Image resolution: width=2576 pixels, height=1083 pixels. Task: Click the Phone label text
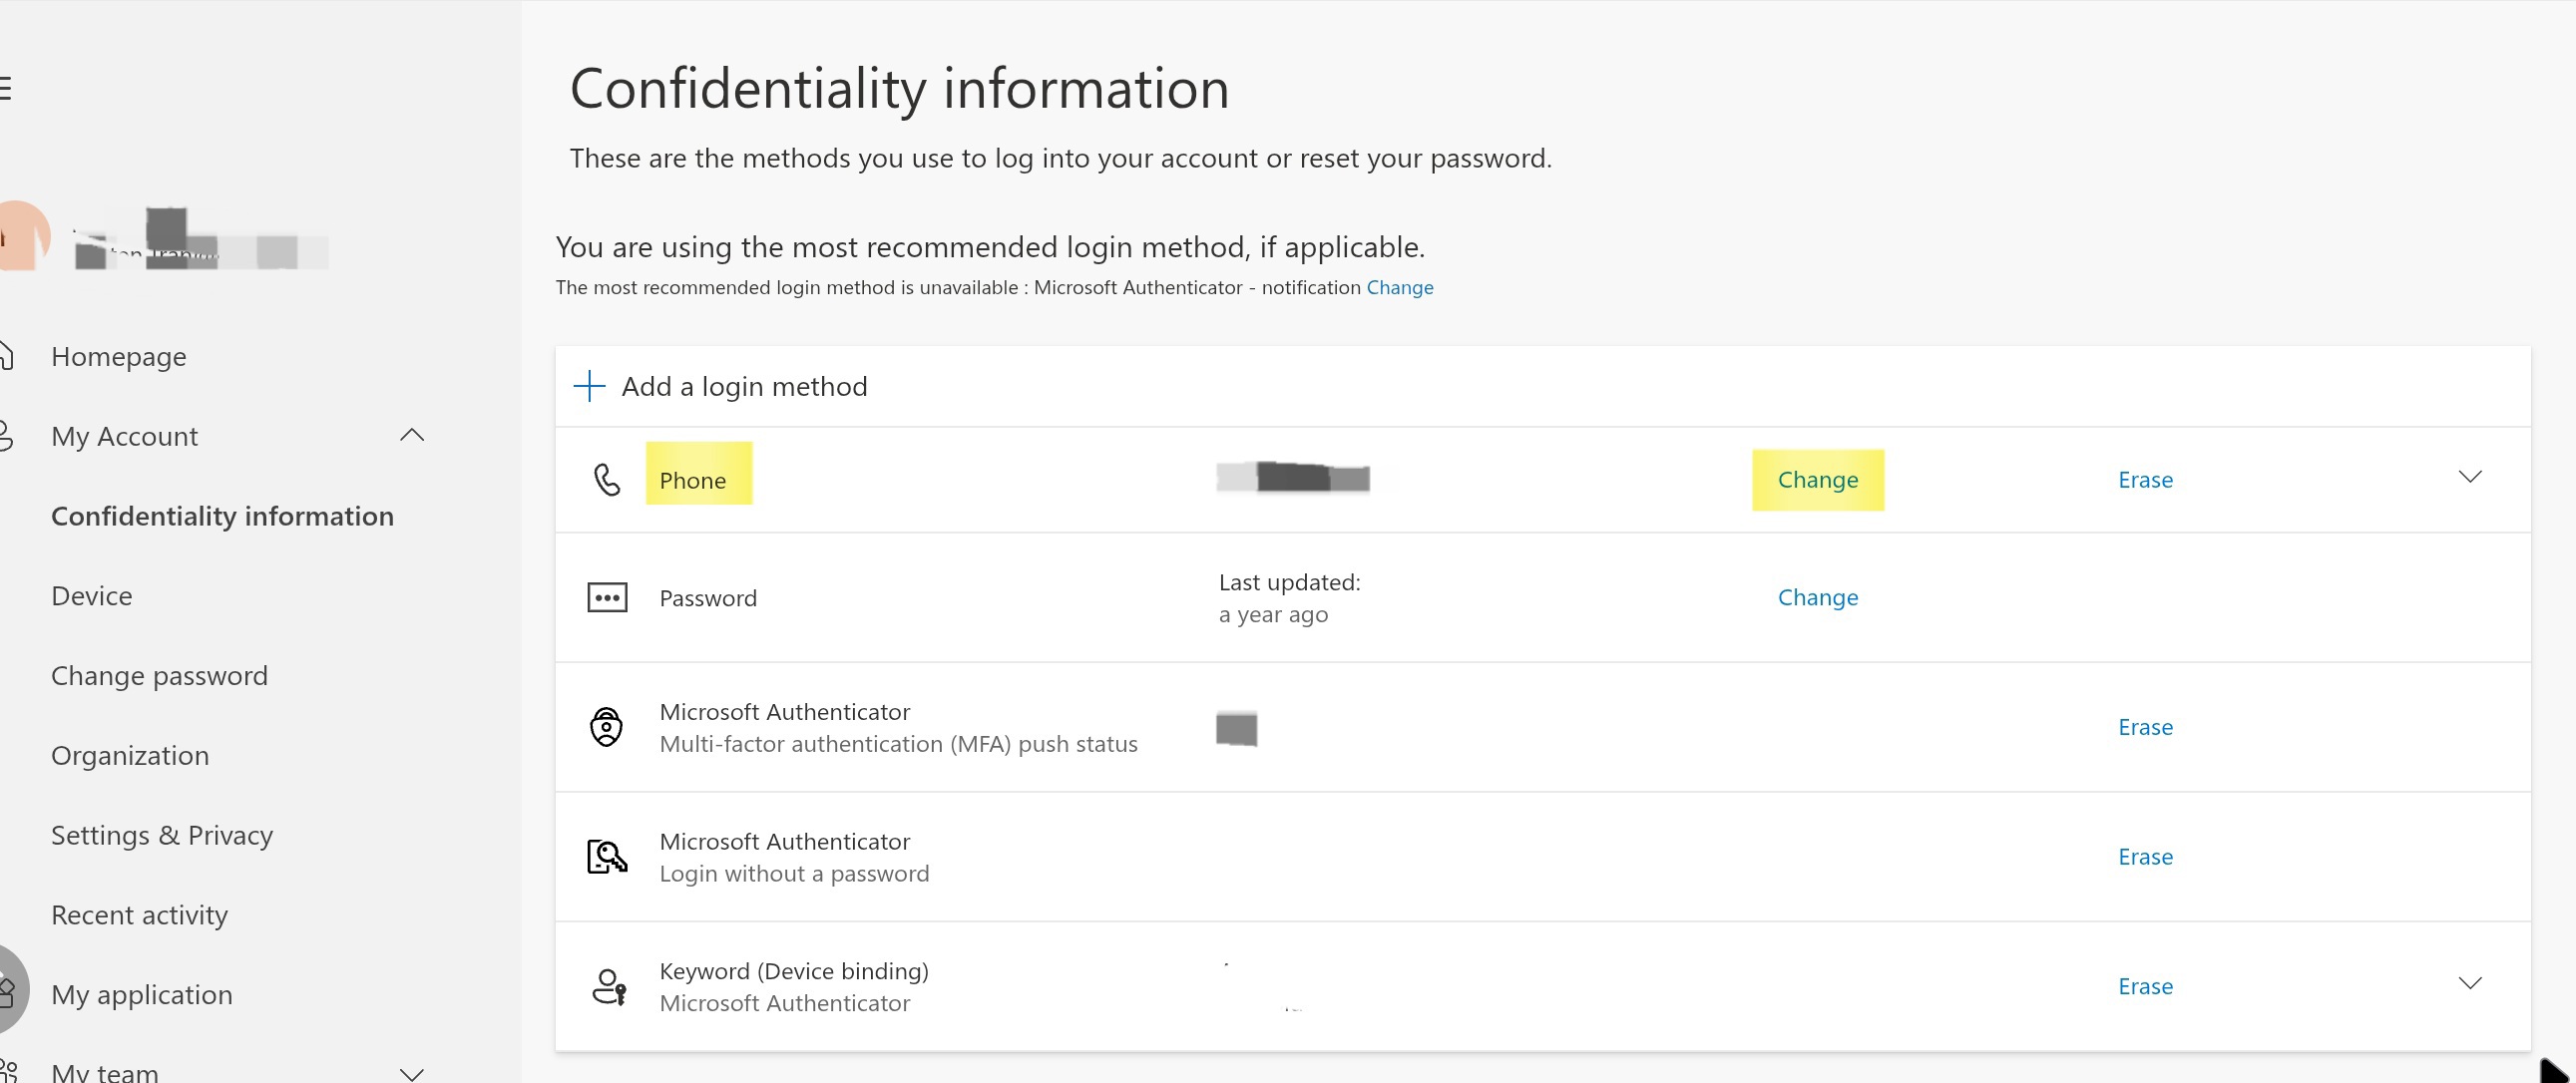click(x=693, y=481)
